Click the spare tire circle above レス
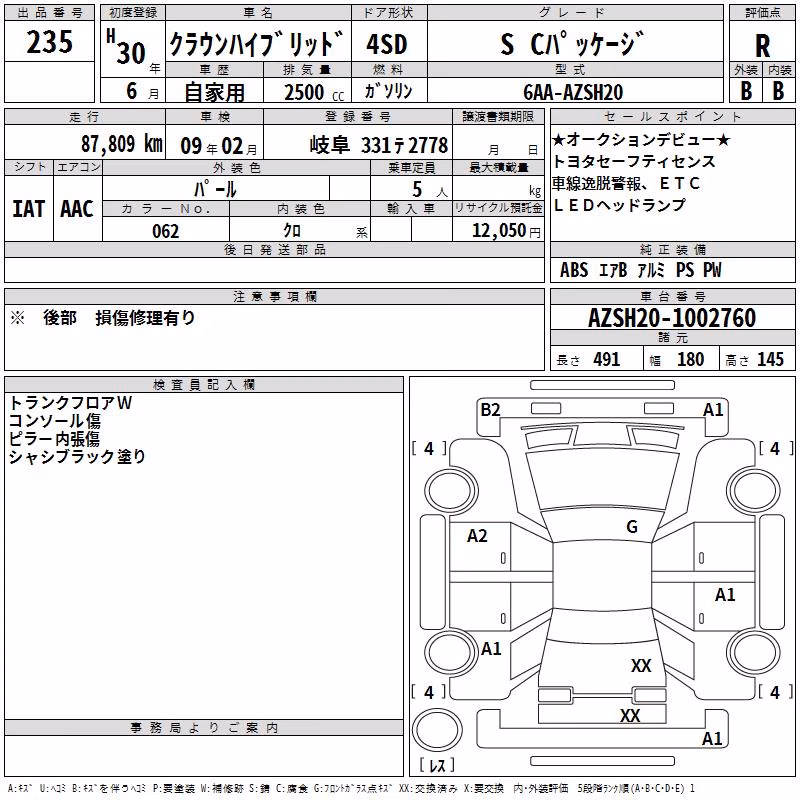800x800 pixels. click(437, 730)
